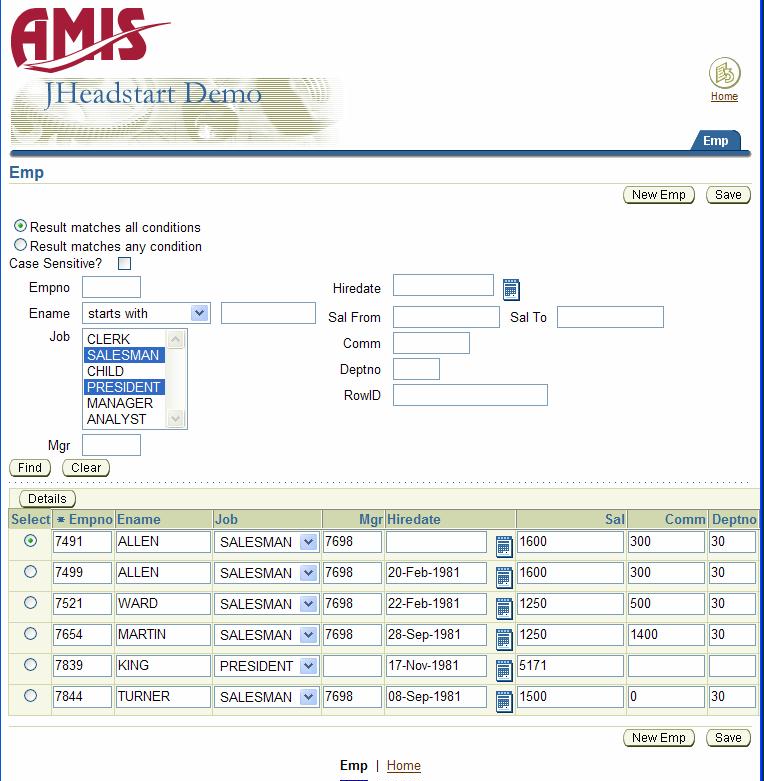Enable the Case Sensitive checkbox
Image resolution: width=764 pixels, height=781 pixels.
pos(125,264)
